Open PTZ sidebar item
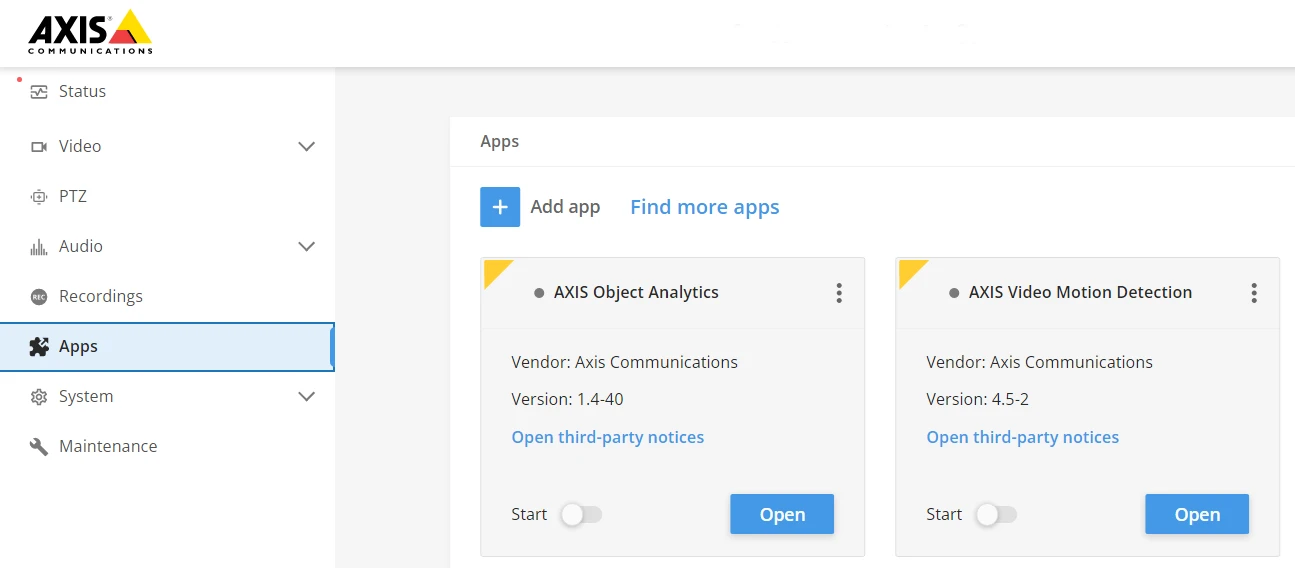 (73, 196)
